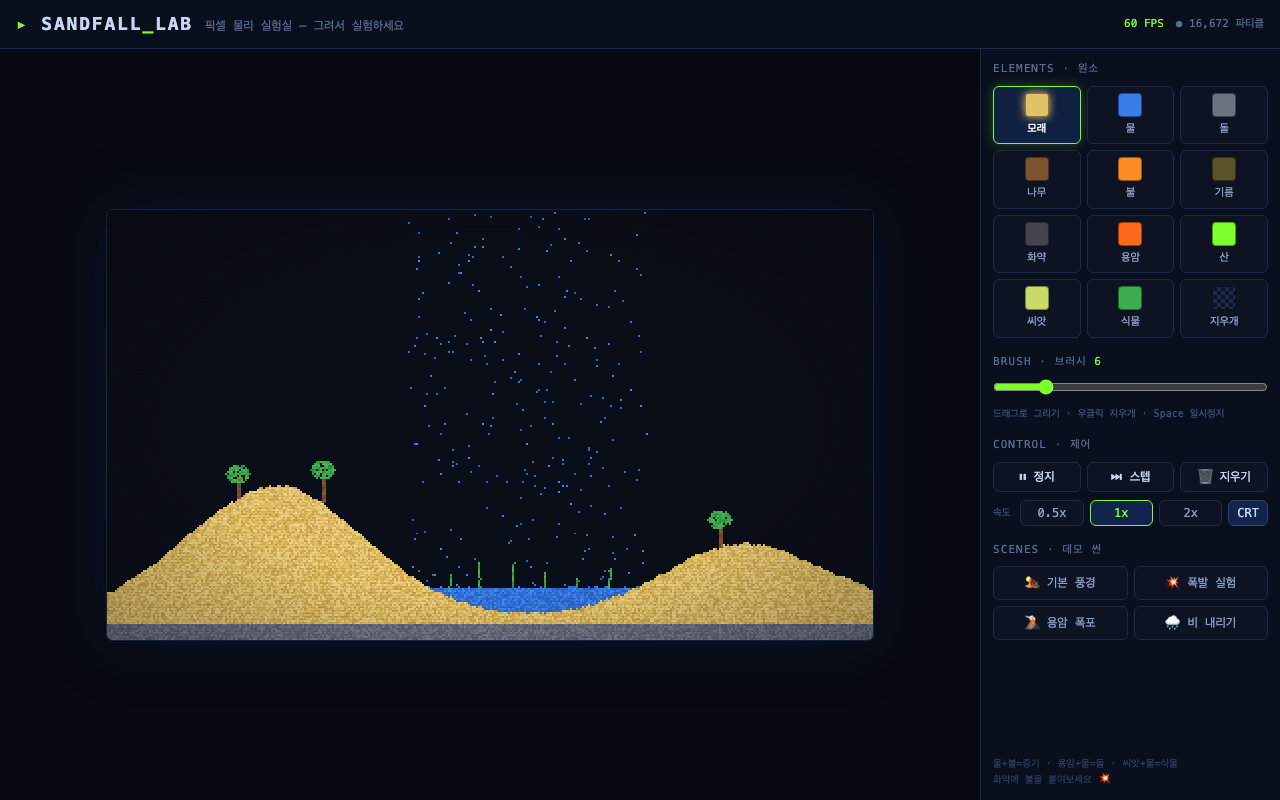Image resolution: width=1280 pixels, height=800 pixels.
Task: Select the 화약 gunpowder element
Action: pos(1037,244)
